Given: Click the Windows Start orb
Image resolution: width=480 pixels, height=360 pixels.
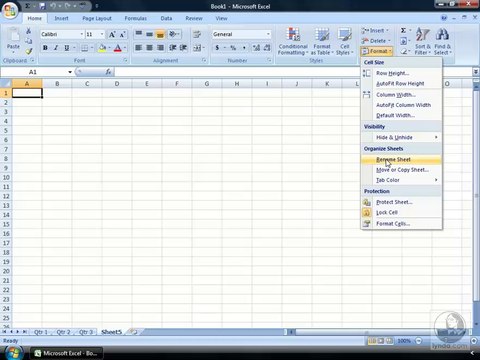Looking at the screenshot, I should [14, 353].
